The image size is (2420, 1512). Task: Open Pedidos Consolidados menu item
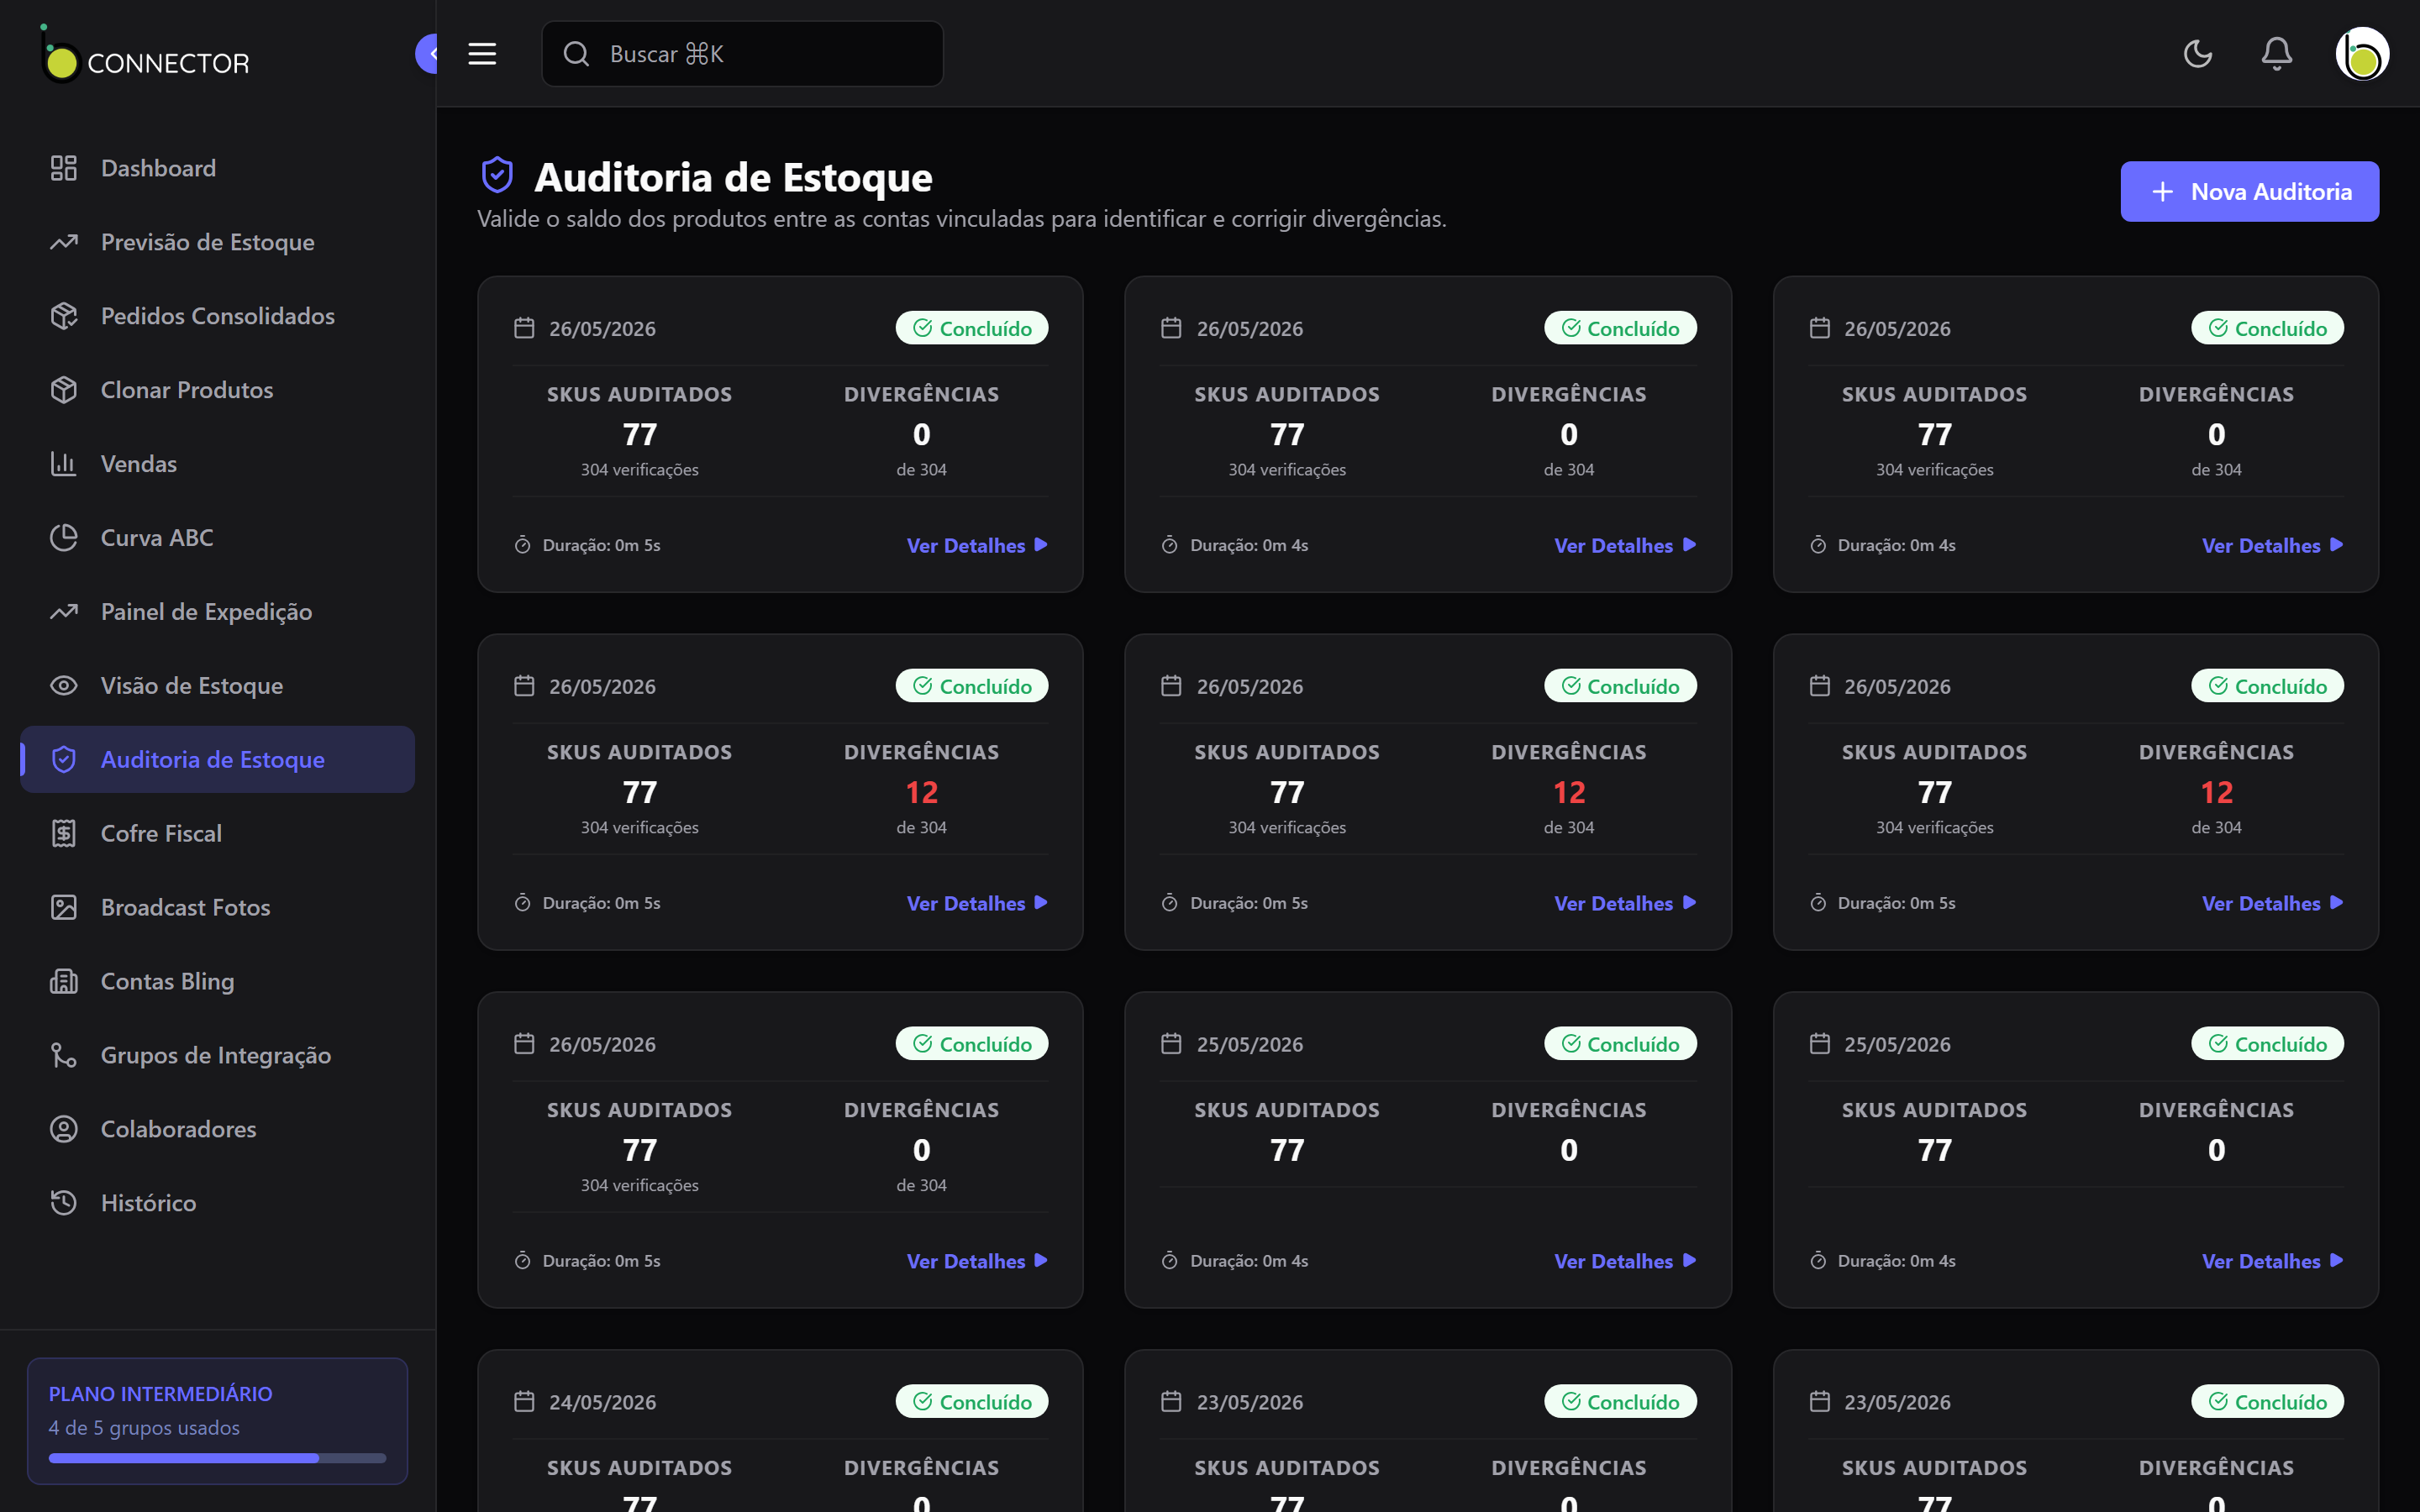tap(217, 316)
